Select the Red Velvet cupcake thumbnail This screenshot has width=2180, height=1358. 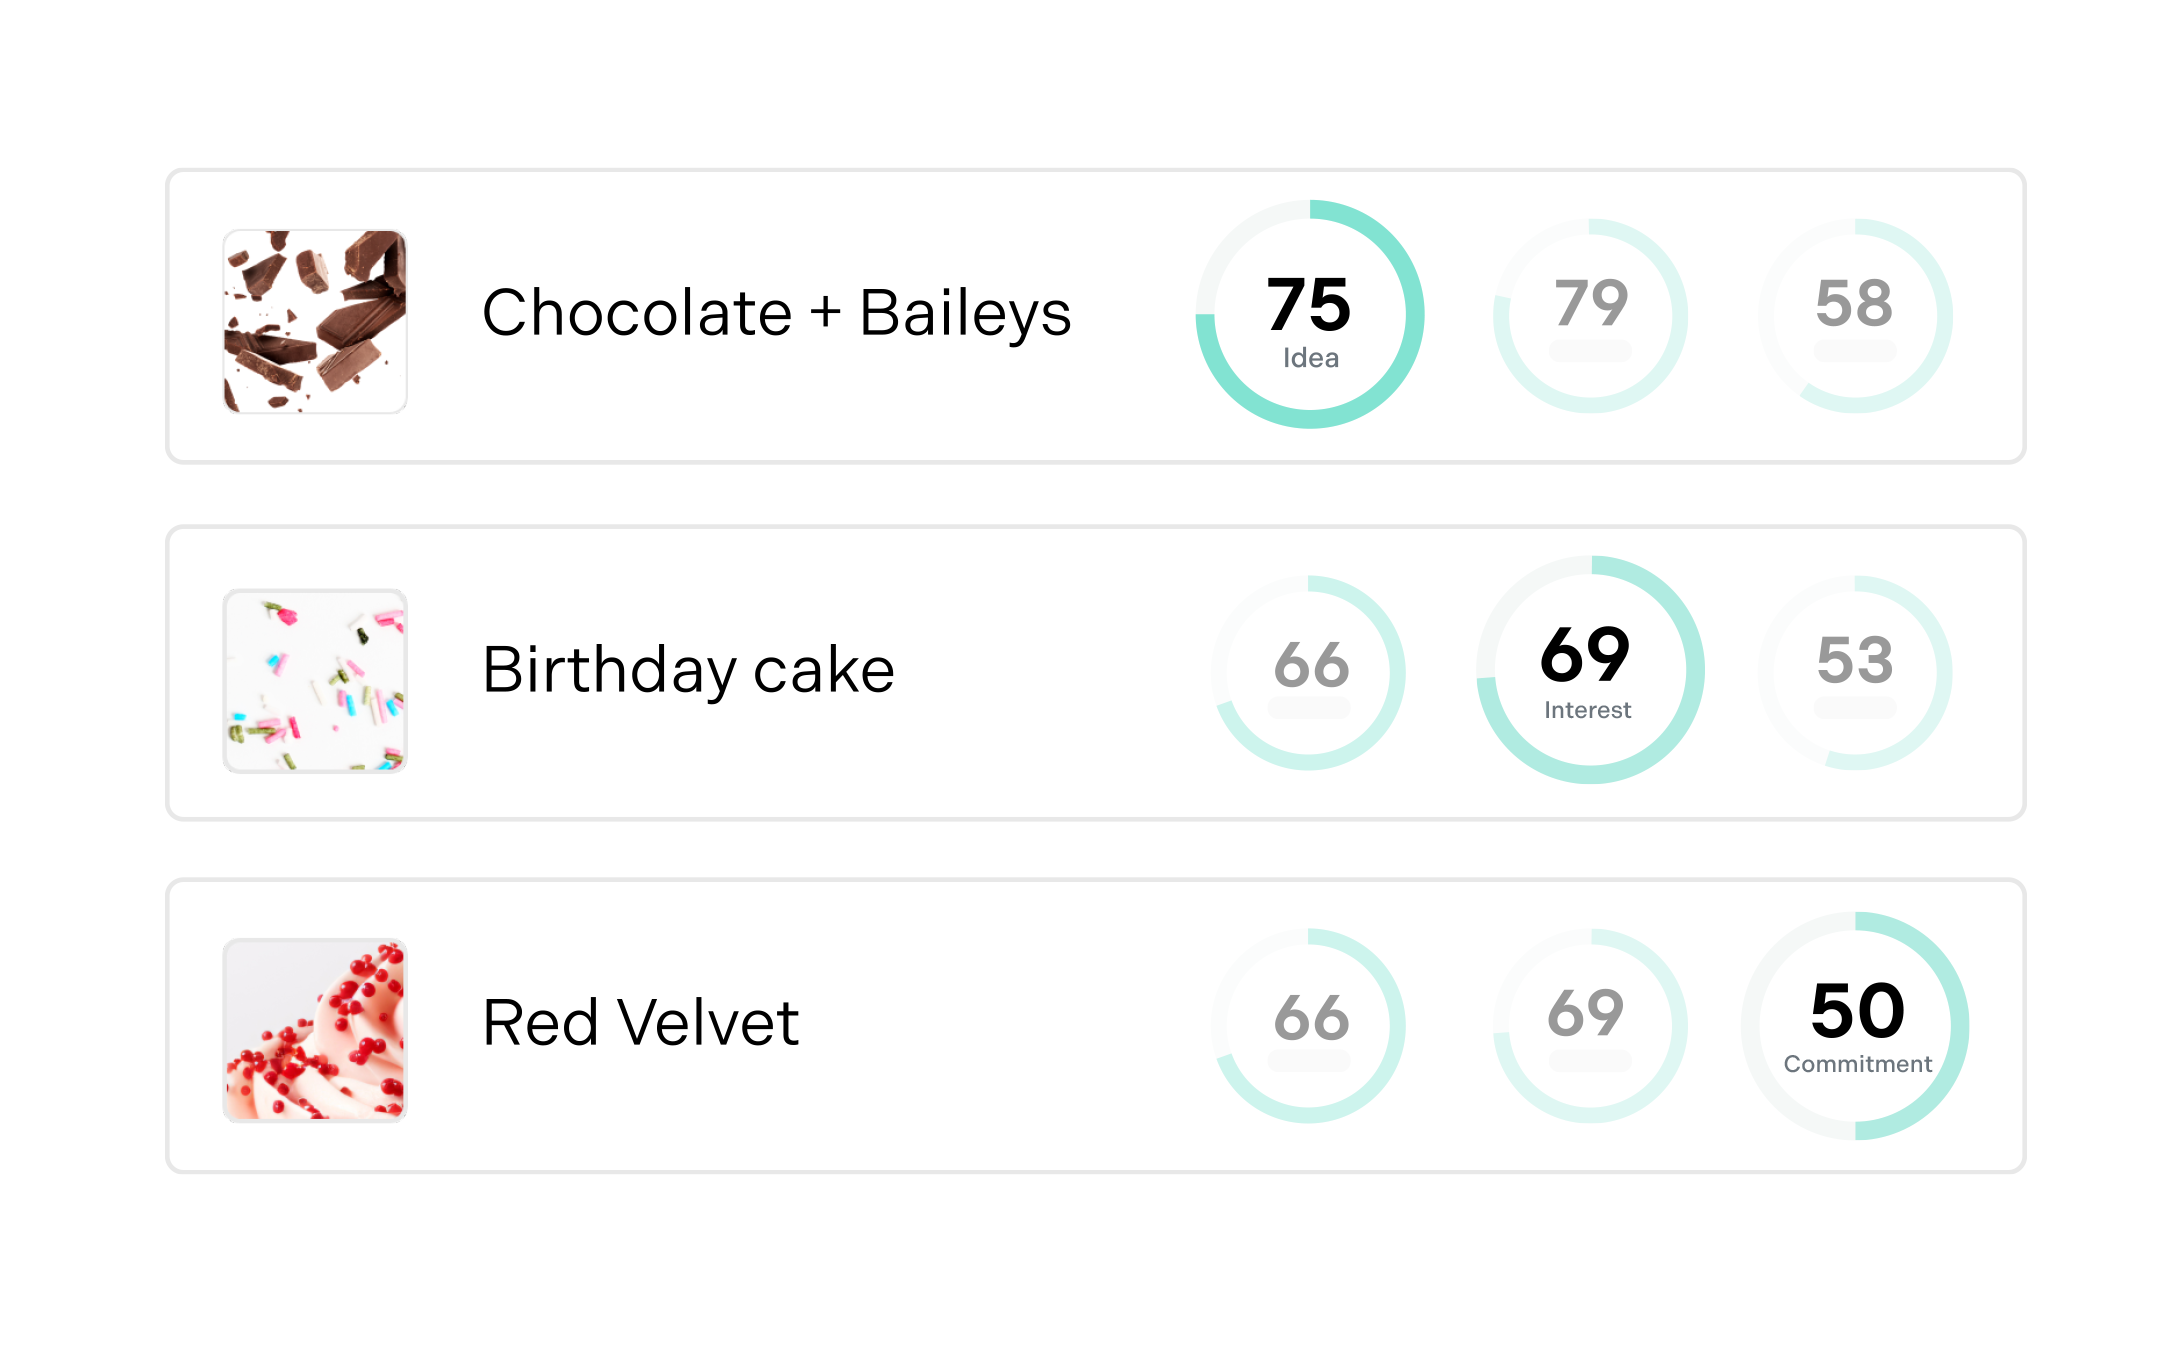click(x=315, y=1029)
